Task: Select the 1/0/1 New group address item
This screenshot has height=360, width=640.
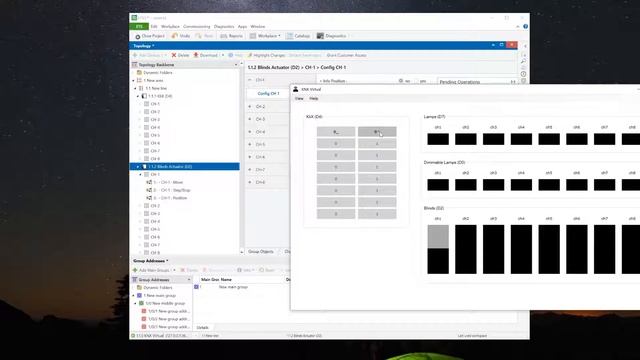Action: [x=166, y=311]
